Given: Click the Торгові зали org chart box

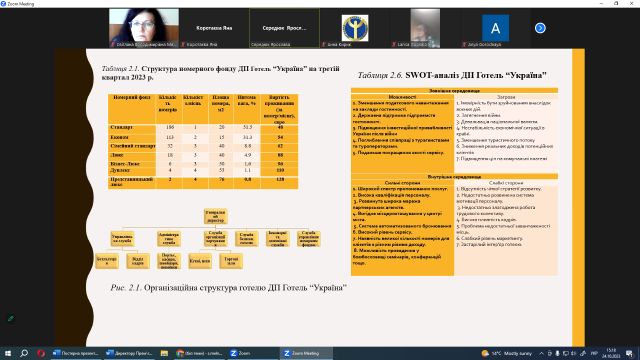Looking at the screenshot, I should (x=231, y=261).
